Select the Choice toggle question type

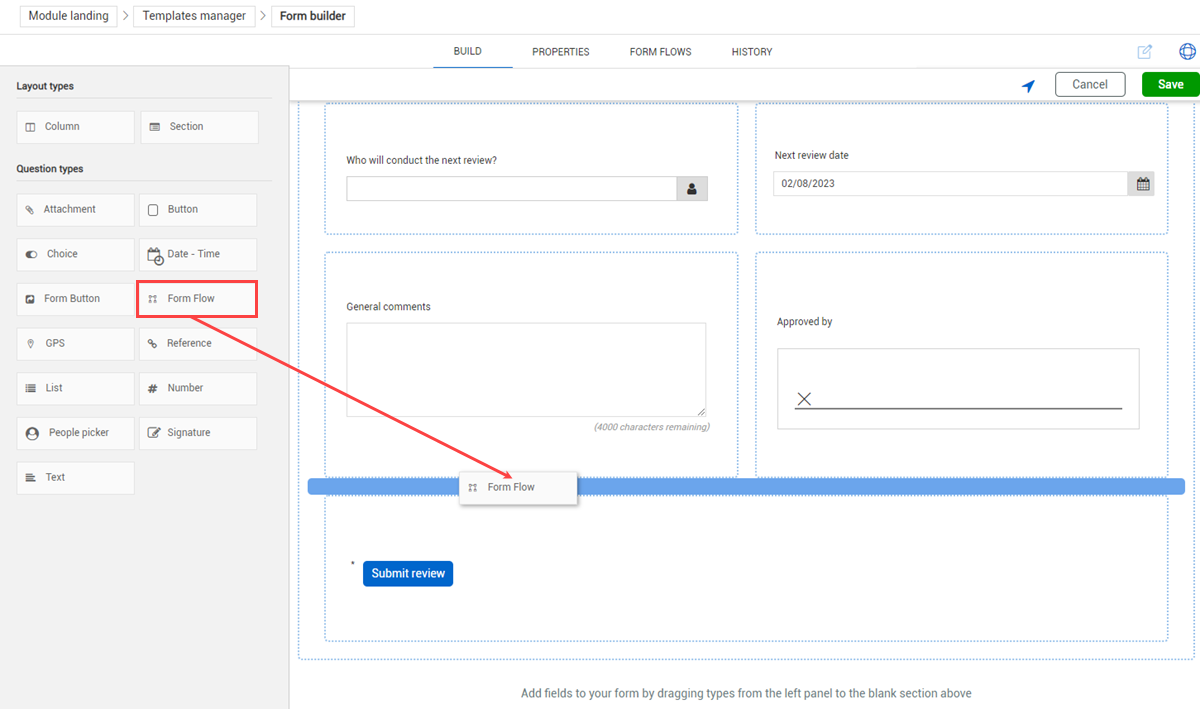pyautogui.click(x=75, y=255)
